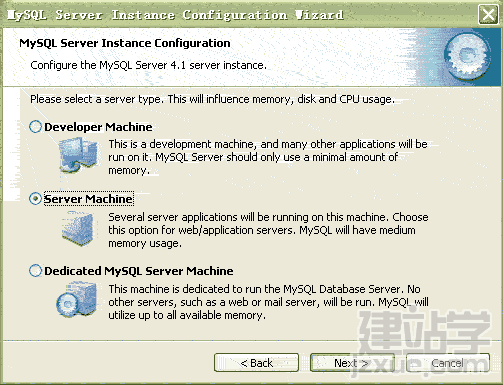Select the Developer Machine radio button

(35, 127)
